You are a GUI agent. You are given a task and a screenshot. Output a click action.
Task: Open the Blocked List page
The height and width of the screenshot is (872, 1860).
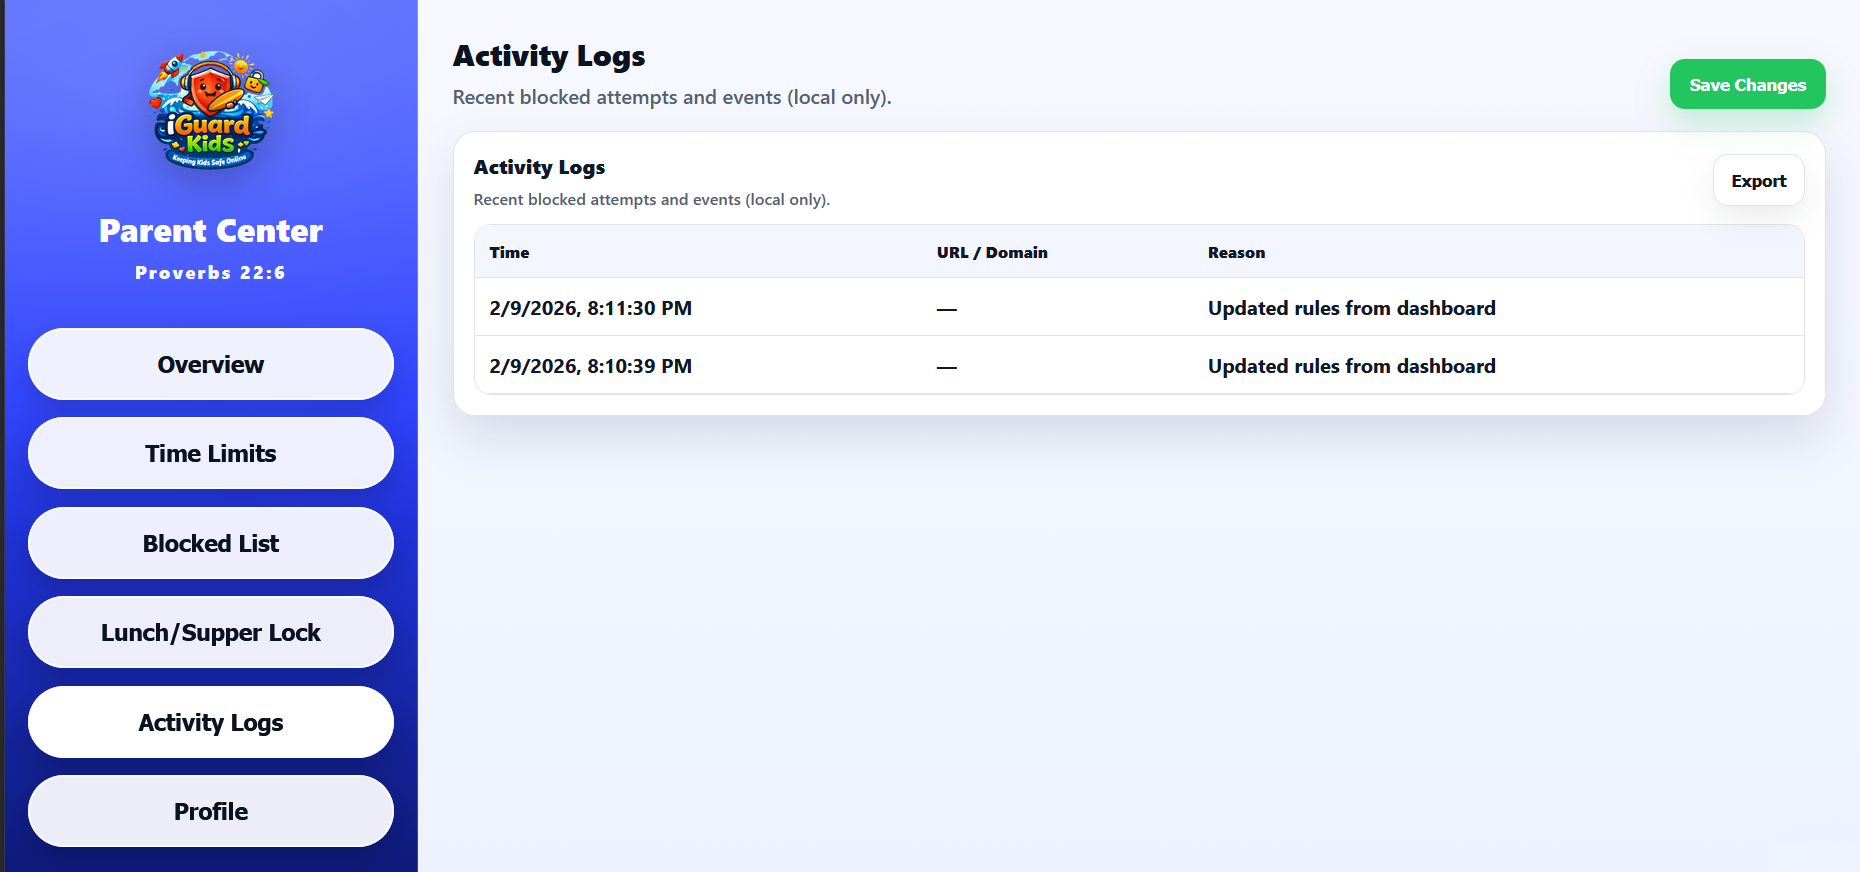pyautogui.click(x=211, y=543)
